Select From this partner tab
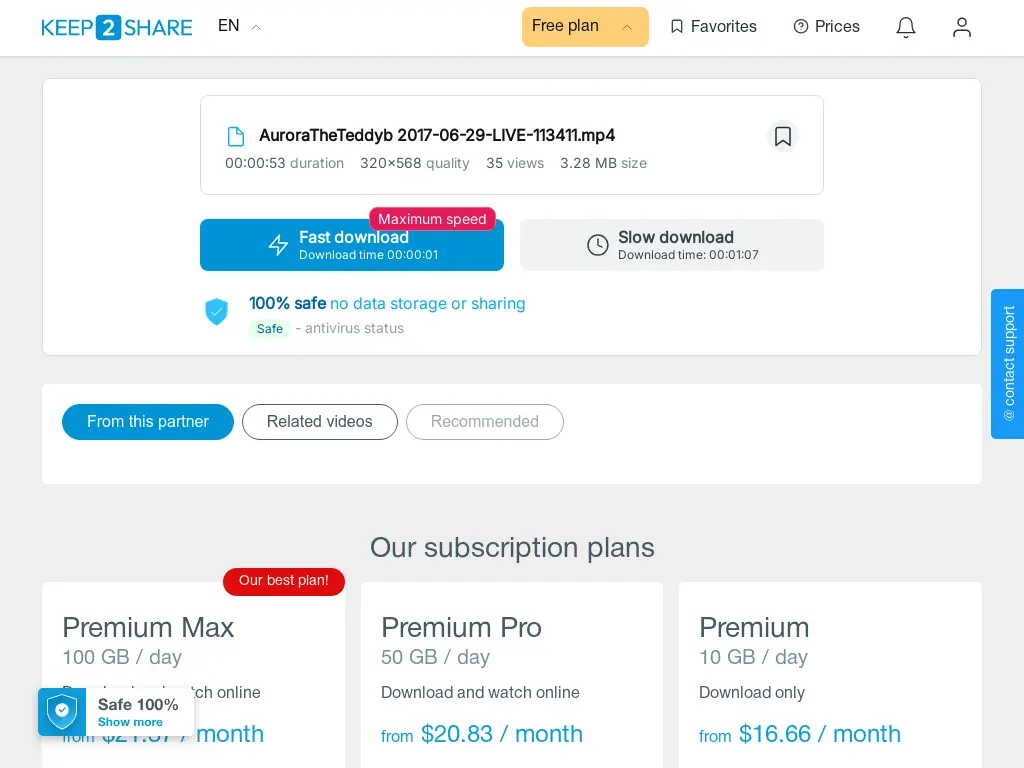 coord(148,422)
